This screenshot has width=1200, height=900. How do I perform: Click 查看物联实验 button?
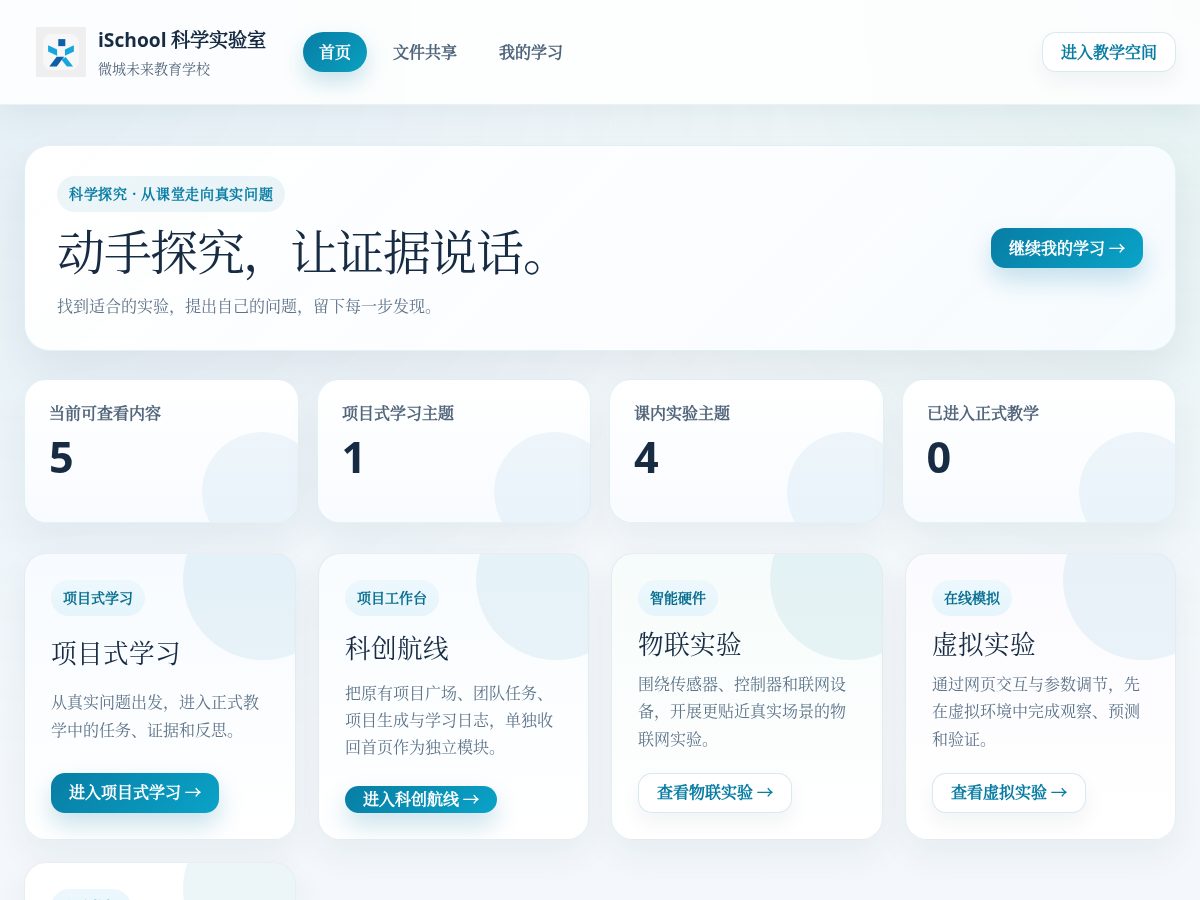click(715, 793)
